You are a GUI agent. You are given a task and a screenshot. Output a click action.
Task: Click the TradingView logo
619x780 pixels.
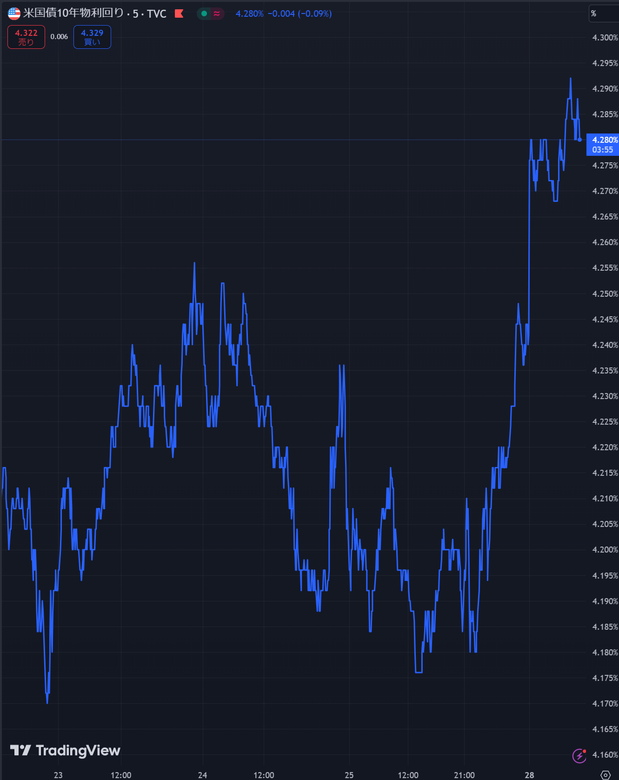click(65, 750)
